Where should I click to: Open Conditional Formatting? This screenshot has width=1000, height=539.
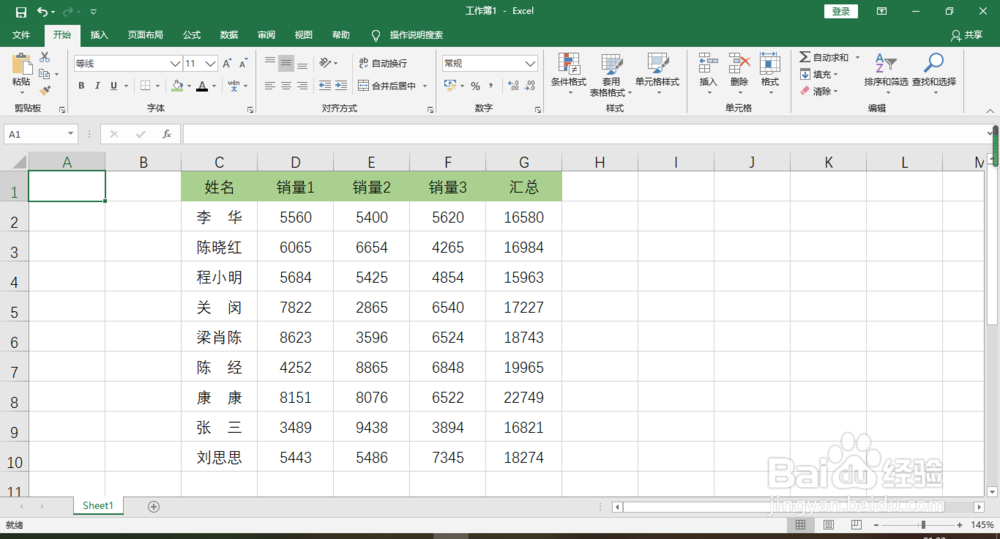568,73
